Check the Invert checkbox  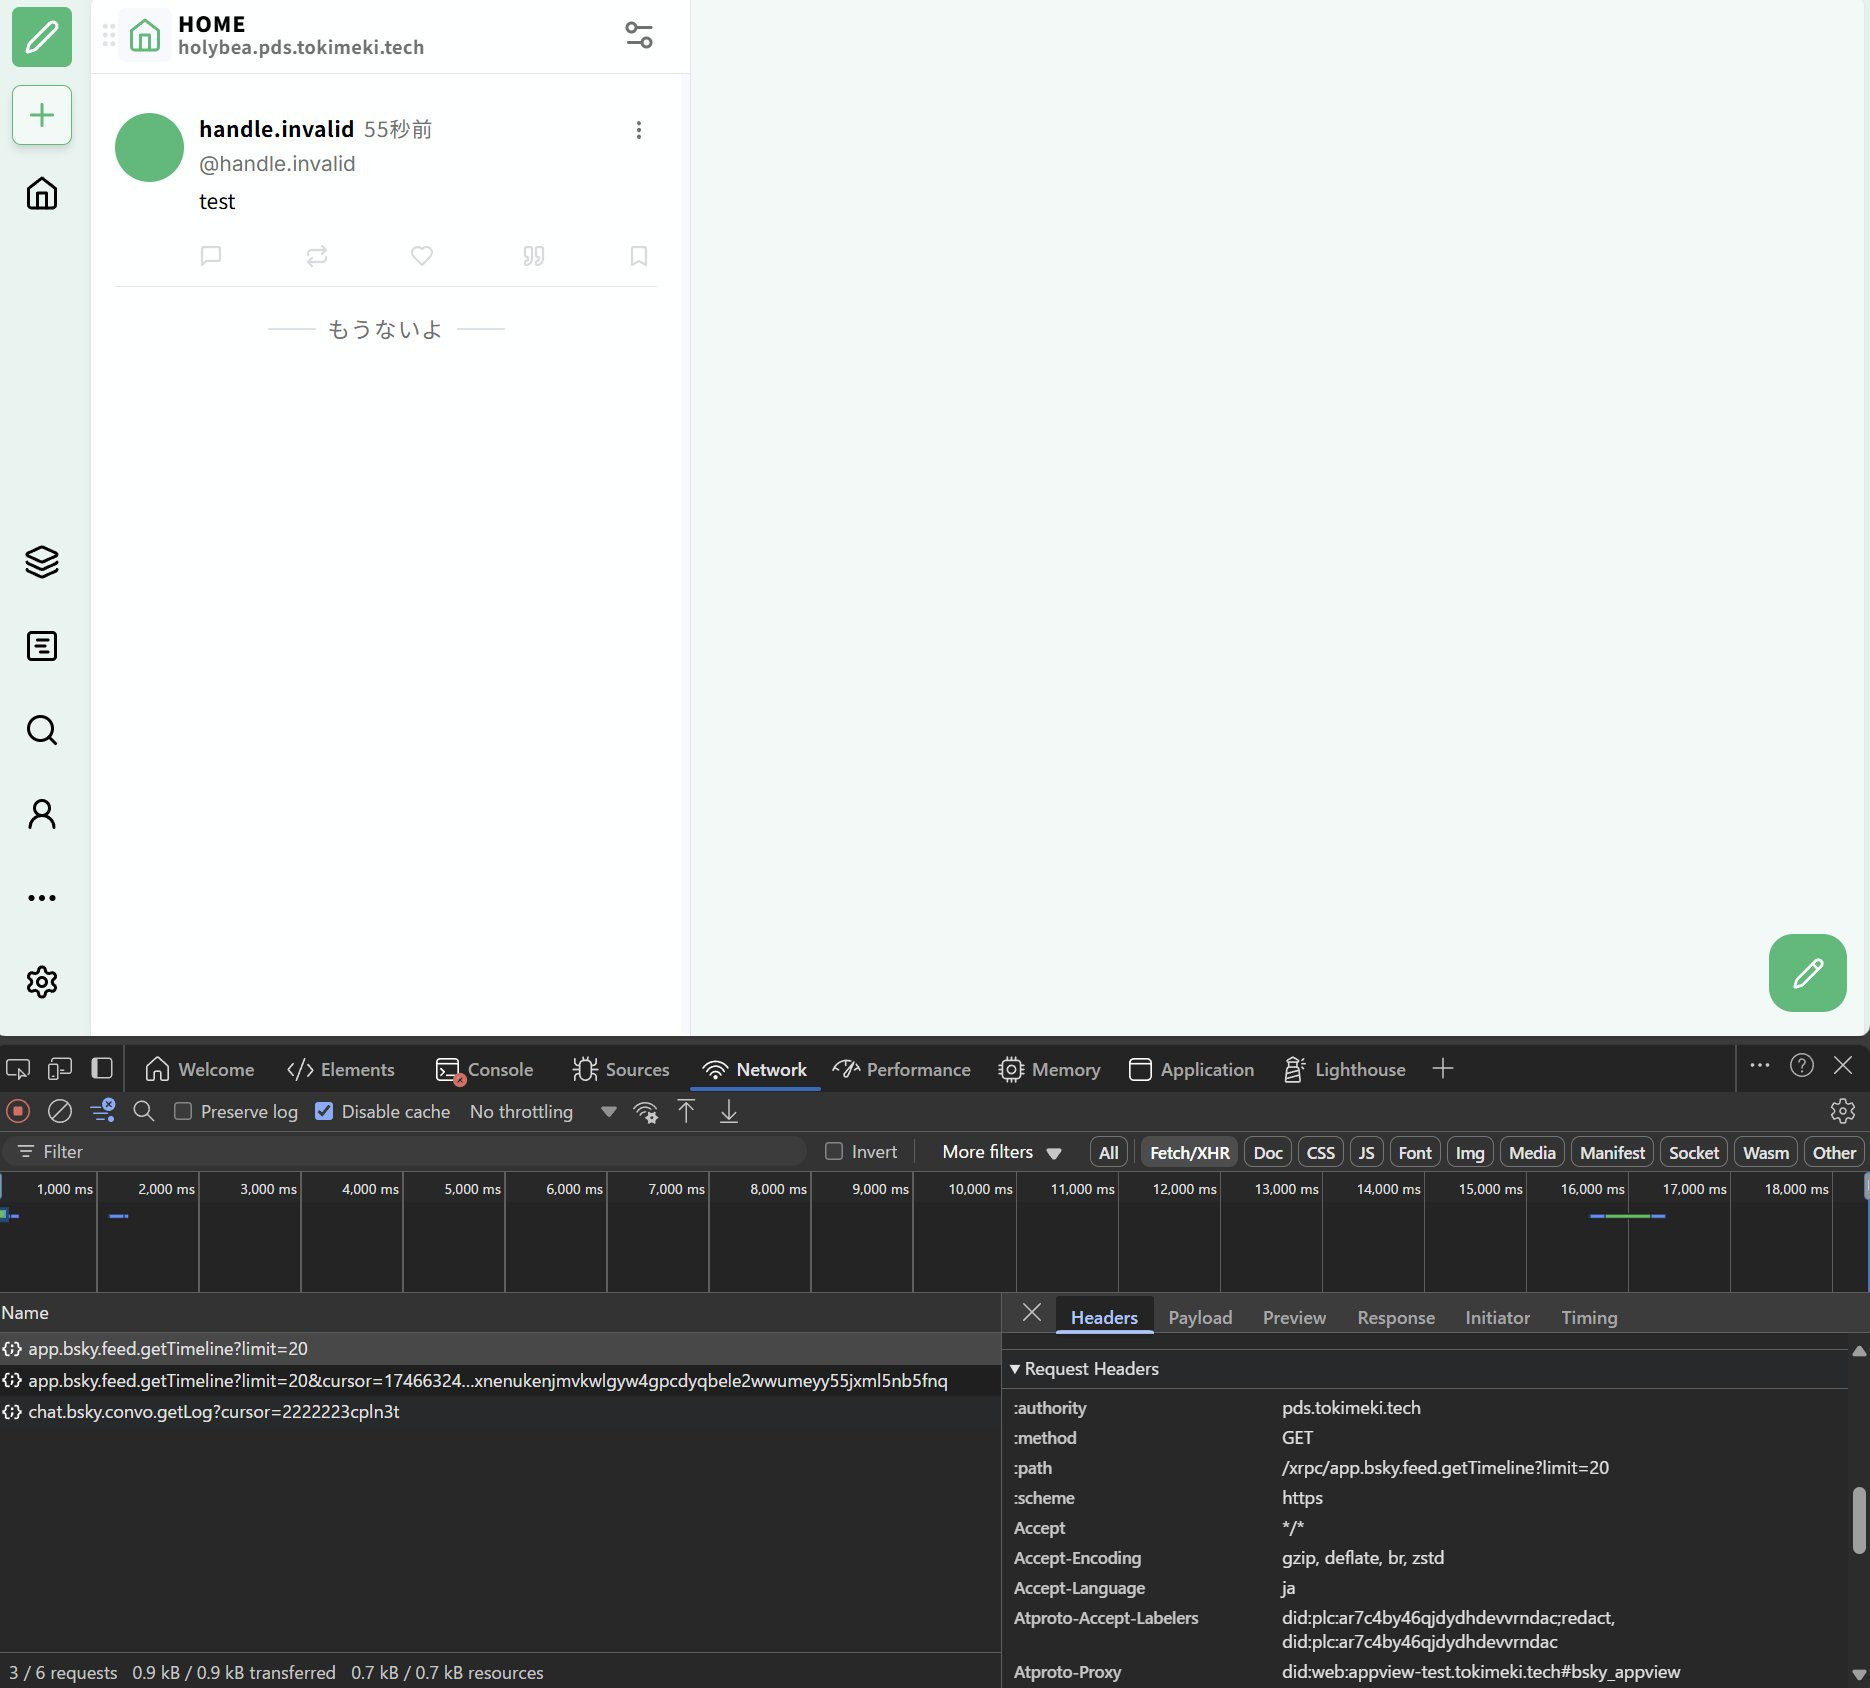tap(834, 1152)
